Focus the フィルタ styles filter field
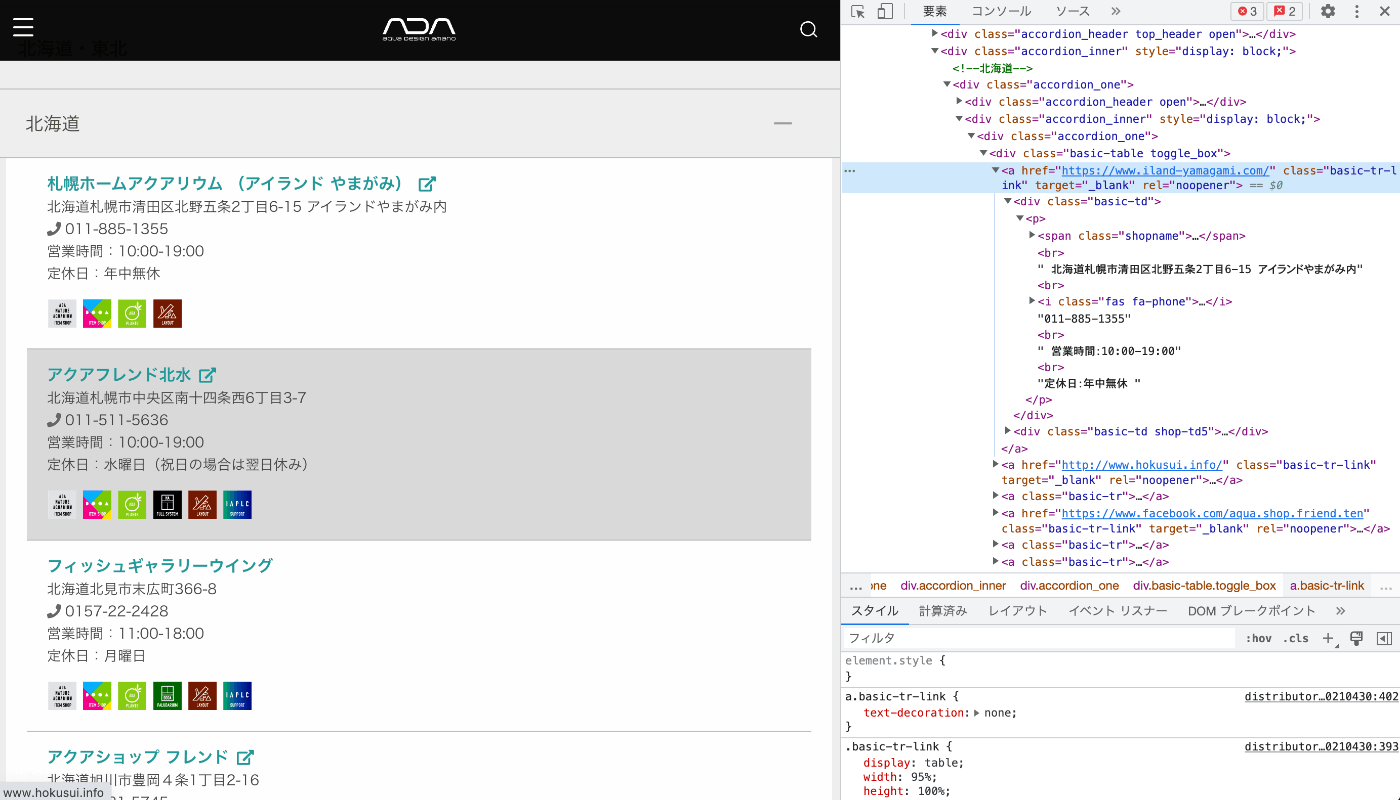The image size is (1400, 800). [1040, 638]
